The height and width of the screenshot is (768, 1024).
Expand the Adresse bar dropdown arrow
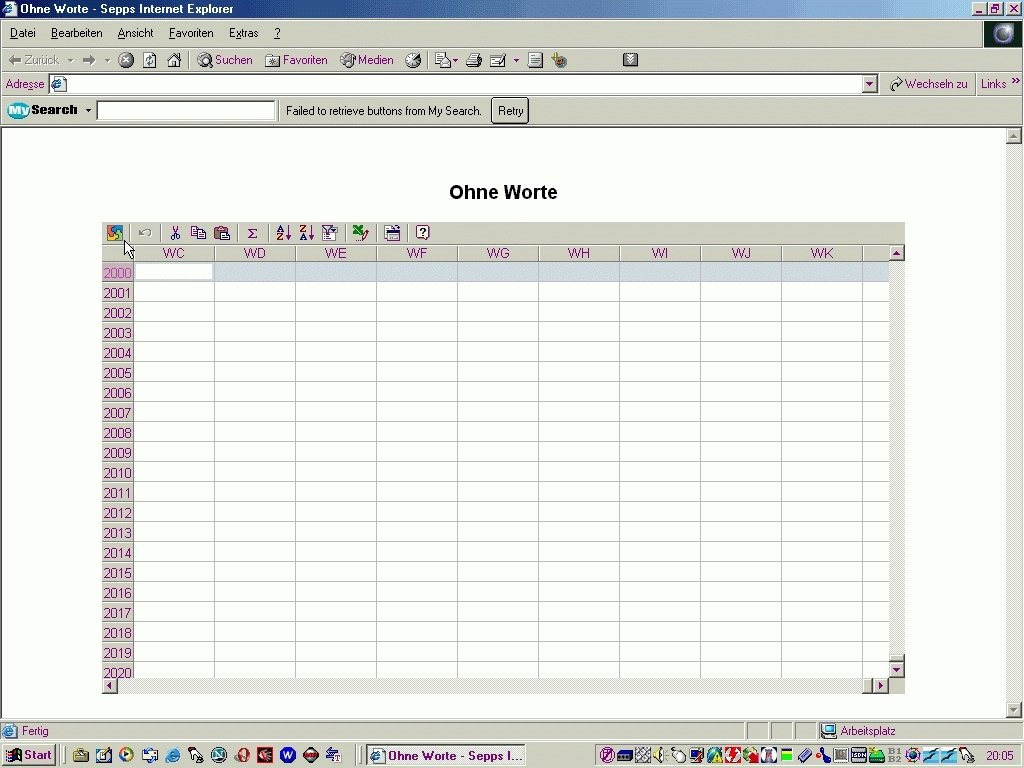tap(870, 85)
